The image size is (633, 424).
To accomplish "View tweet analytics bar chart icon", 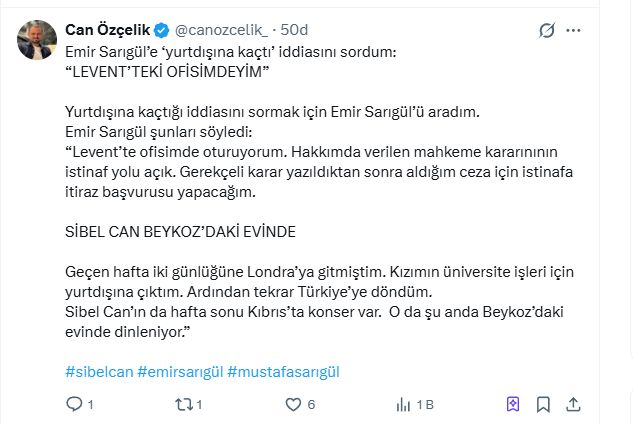I will [404, 404].
